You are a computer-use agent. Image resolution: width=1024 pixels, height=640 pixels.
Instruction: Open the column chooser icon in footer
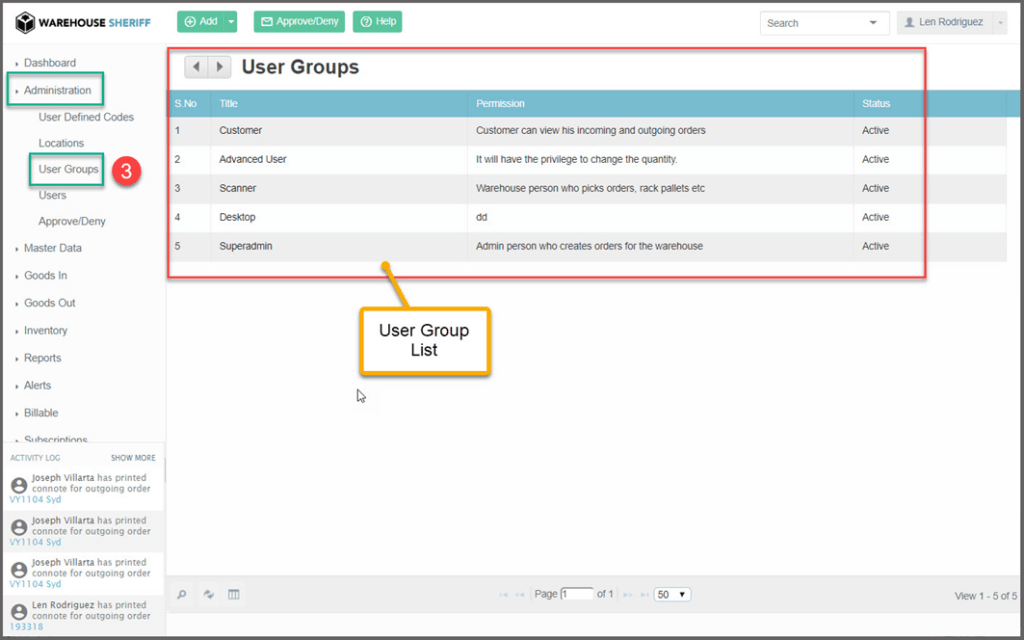(234, 595)
